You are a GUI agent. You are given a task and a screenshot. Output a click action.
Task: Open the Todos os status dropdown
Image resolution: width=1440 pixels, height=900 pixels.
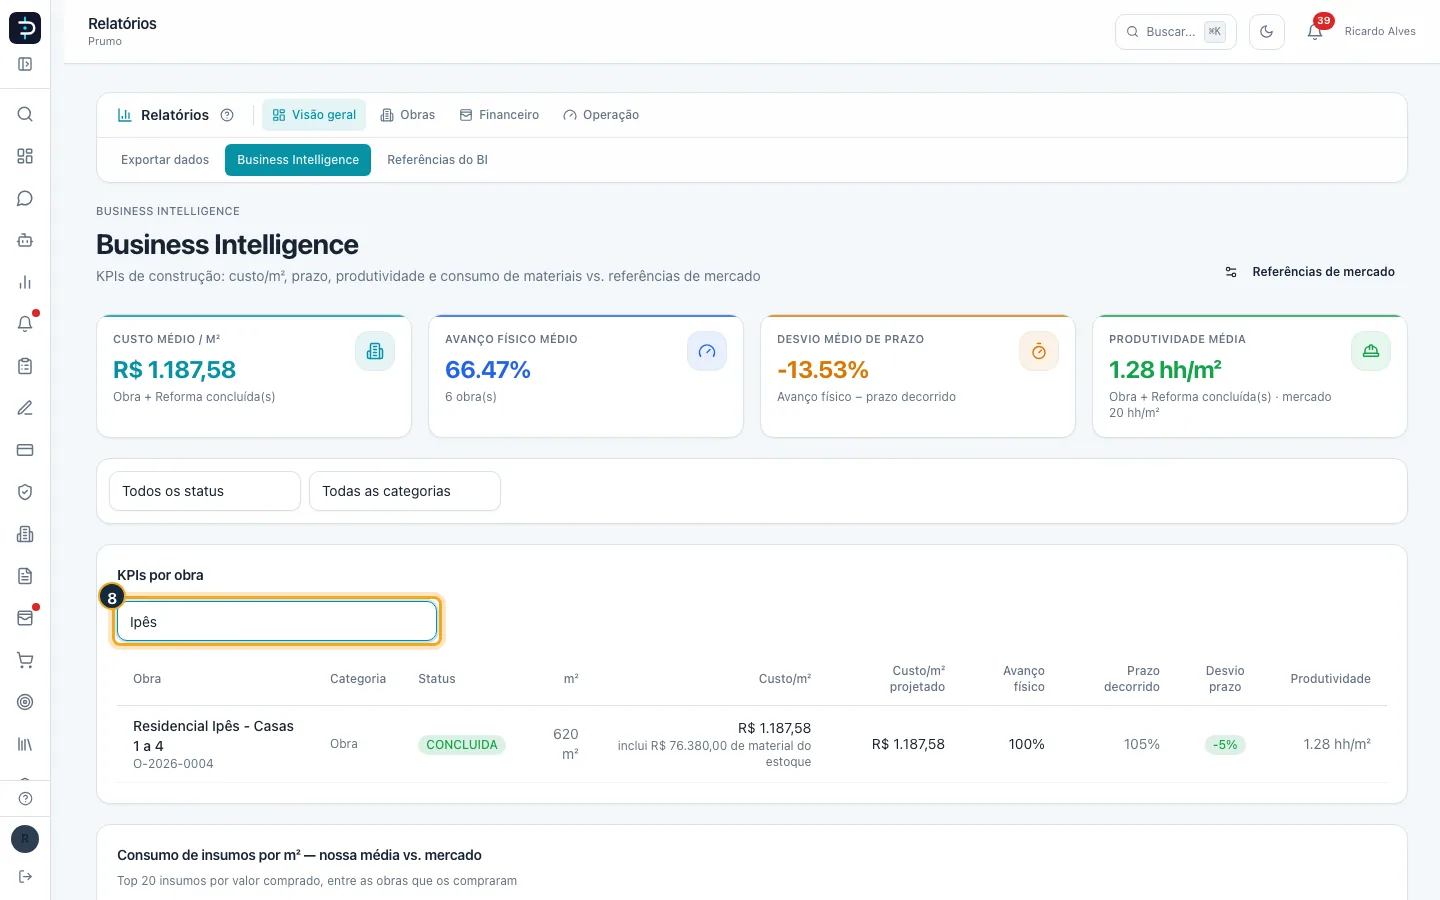coord(205,491)
